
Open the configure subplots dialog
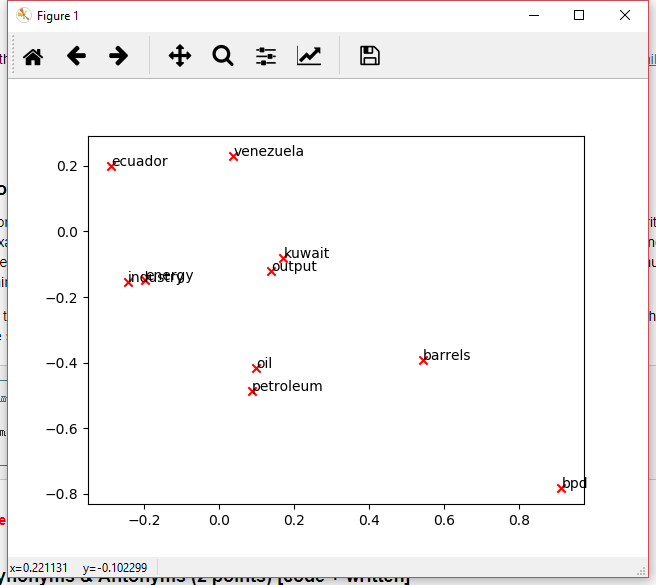point(266,56)
